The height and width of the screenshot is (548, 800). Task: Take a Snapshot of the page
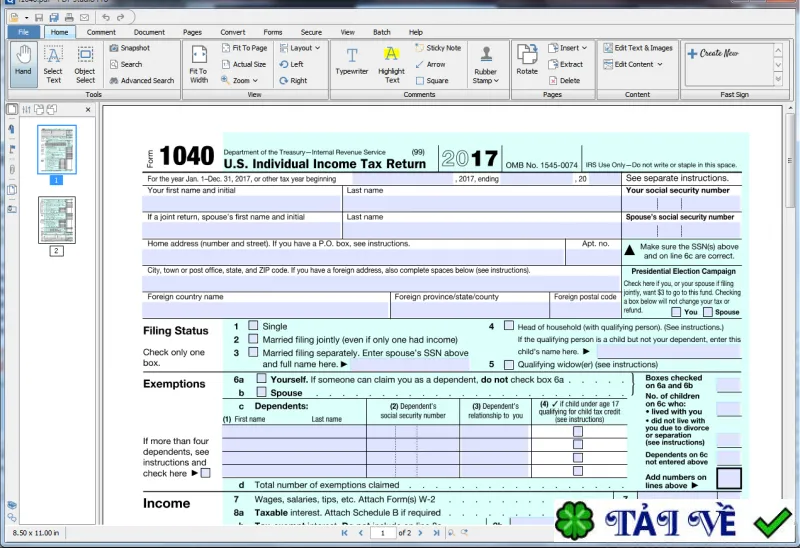(x=130, y=48)
